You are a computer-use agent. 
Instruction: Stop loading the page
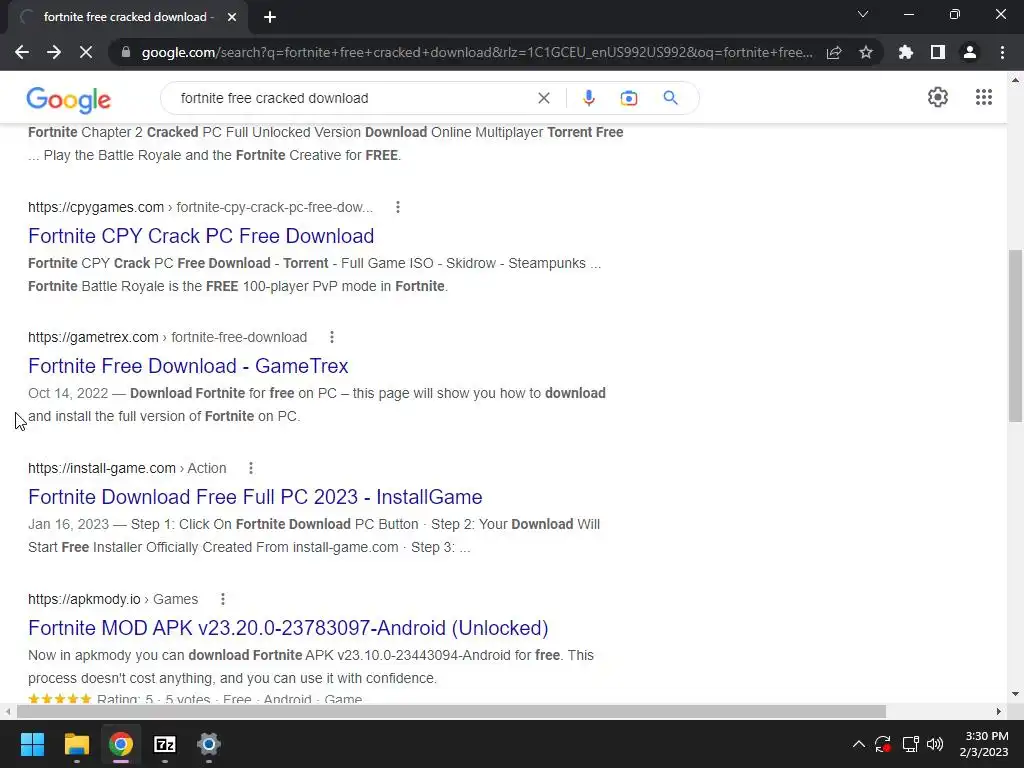tap(86, 52)
